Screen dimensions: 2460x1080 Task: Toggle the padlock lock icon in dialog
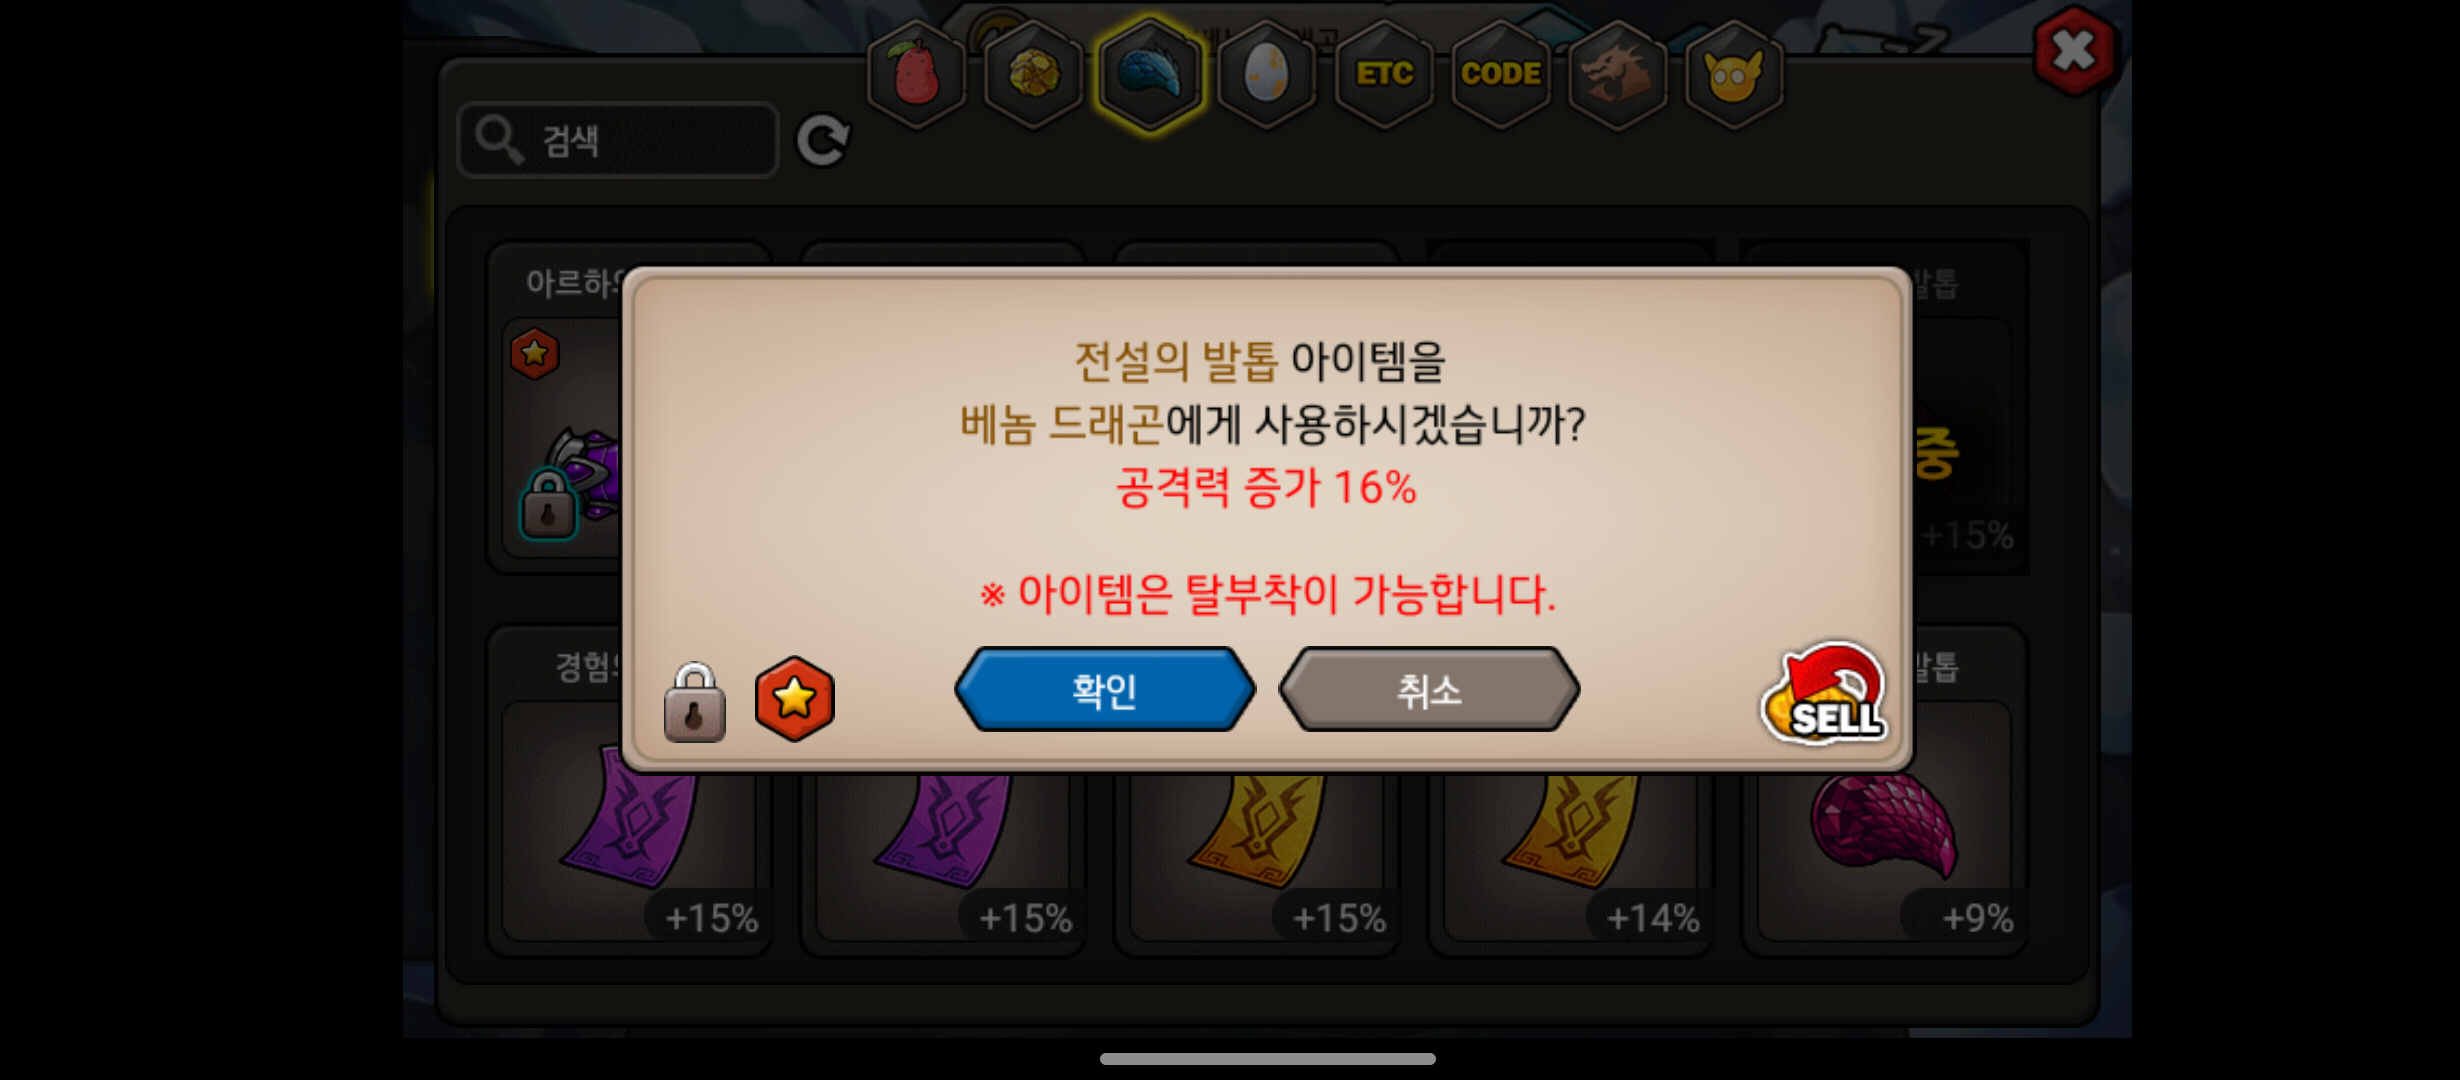695,703
